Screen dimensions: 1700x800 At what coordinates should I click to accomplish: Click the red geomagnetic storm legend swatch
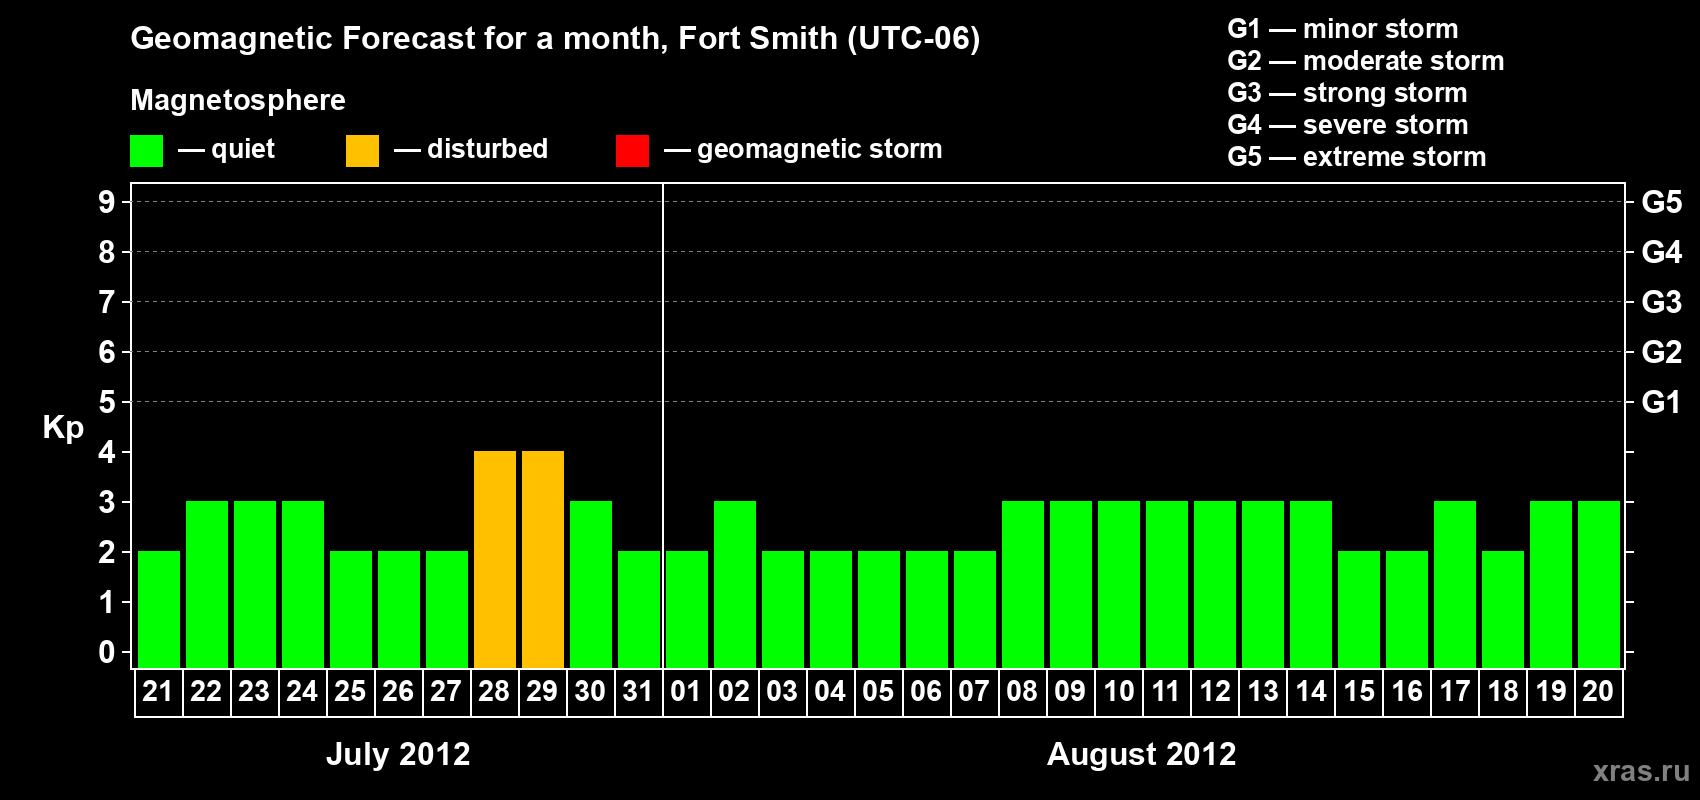[632, 151]
